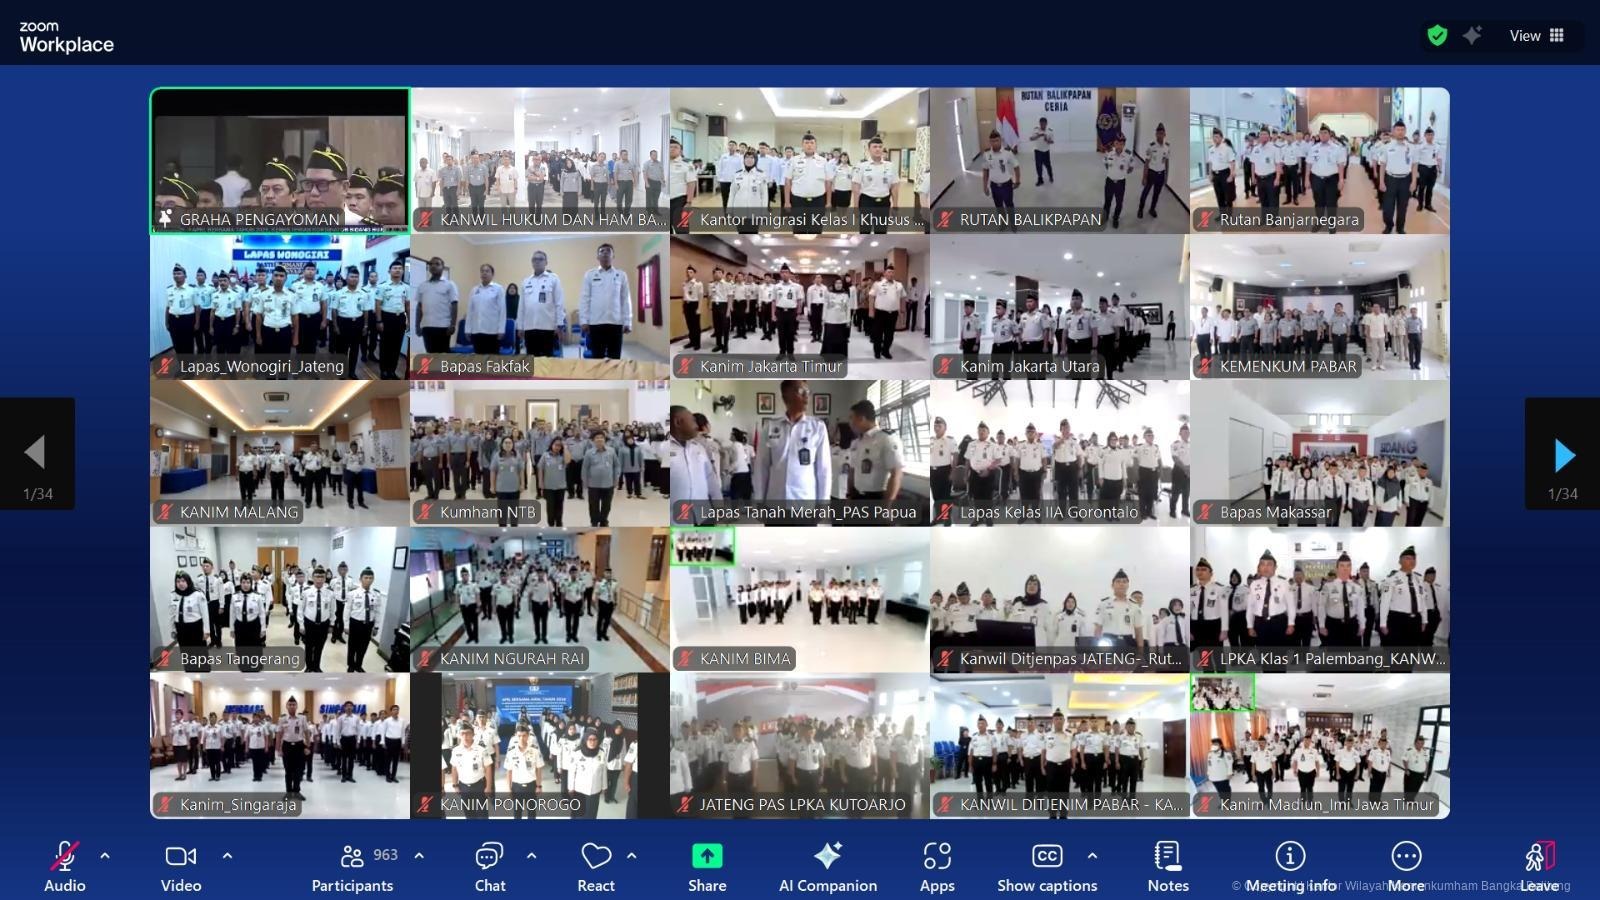Open reactions via the React icon
1600x900 pixels.
pyautogui.click(x=595, y=857)
